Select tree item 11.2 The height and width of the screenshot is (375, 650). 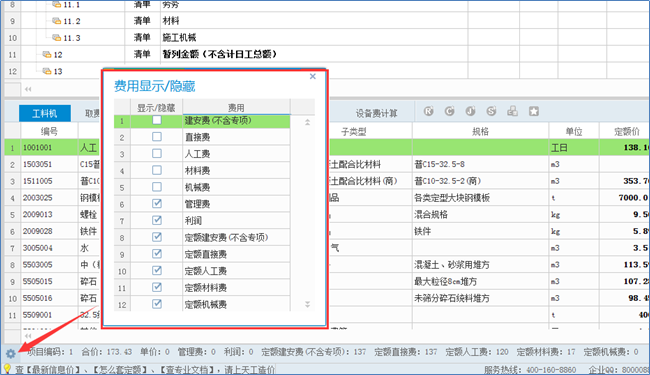[72, 21]
